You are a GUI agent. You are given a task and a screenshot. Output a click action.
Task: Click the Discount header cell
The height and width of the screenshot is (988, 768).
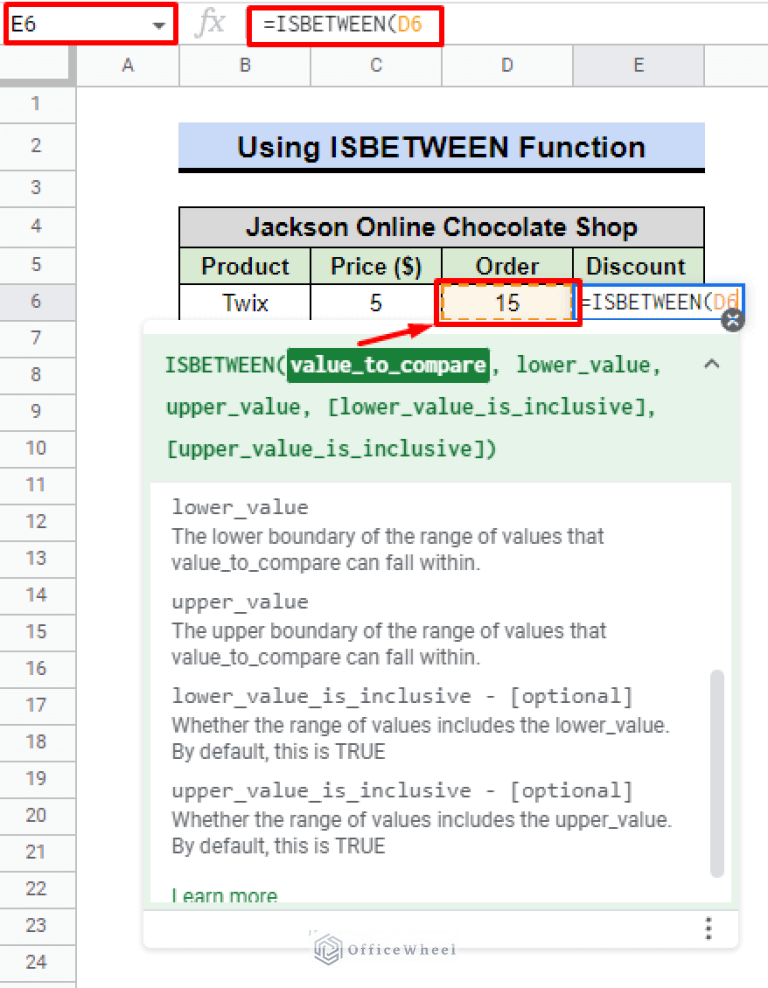coord(636,266)
